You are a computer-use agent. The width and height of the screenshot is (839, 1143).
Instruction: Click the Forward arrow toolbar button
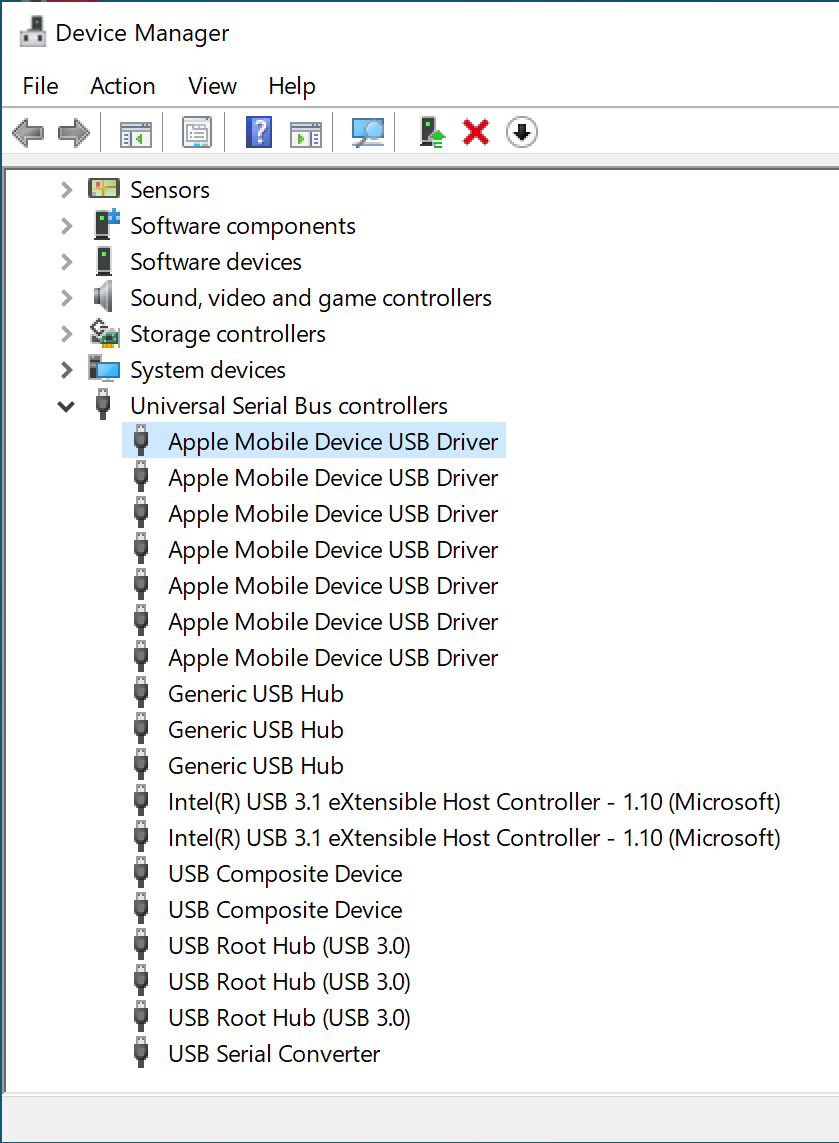[74, 132]
